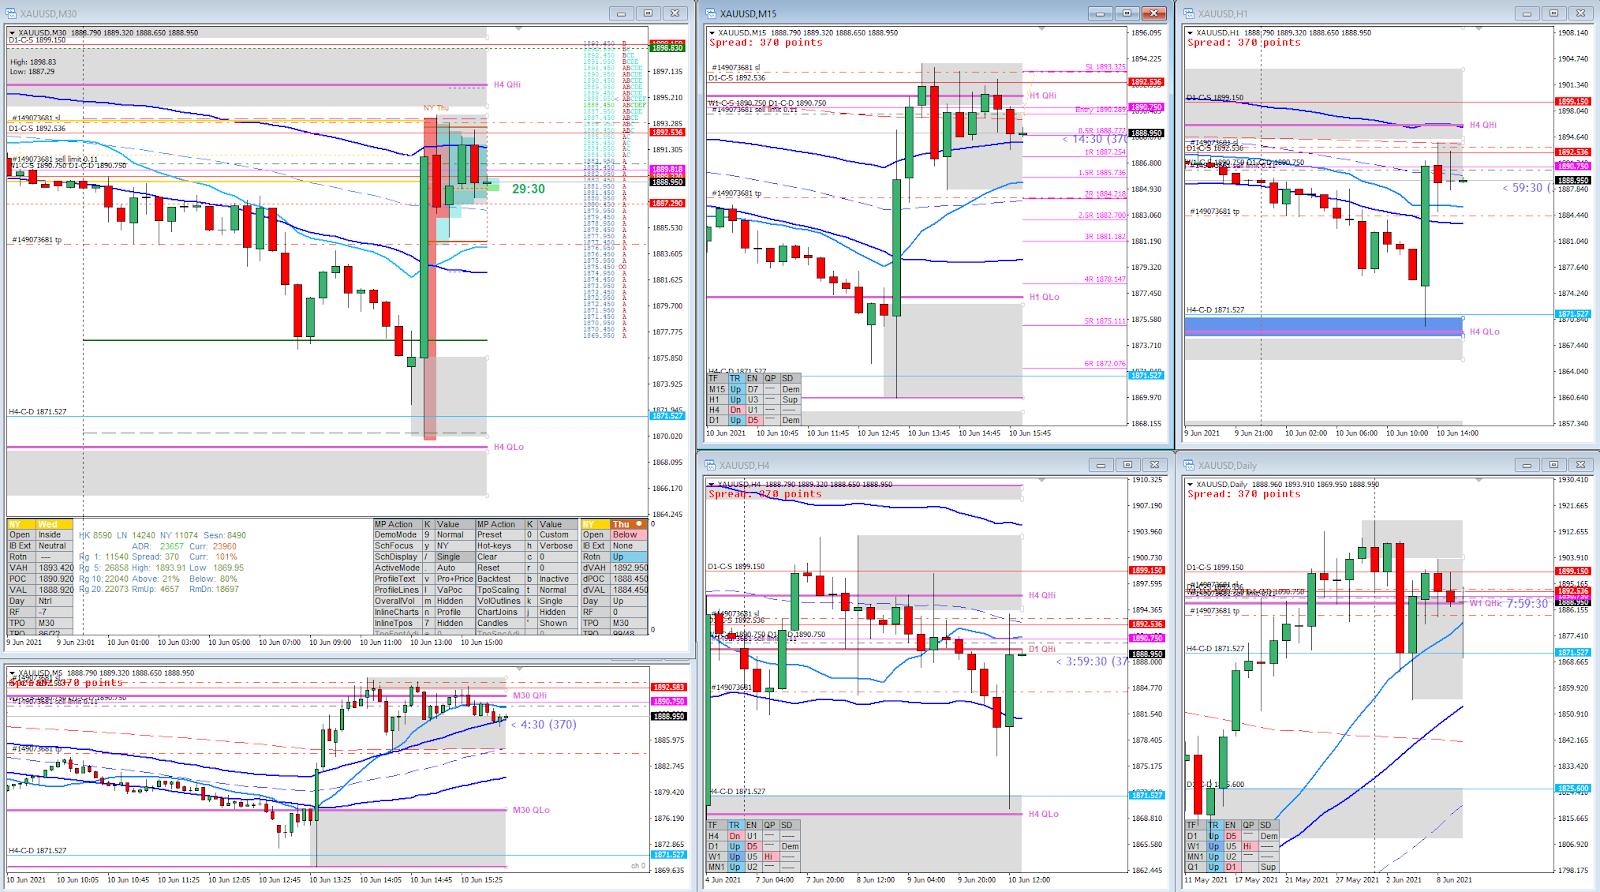Click the TpoScaling action button
Screen dimensions: 1600x892
(499, 590)
